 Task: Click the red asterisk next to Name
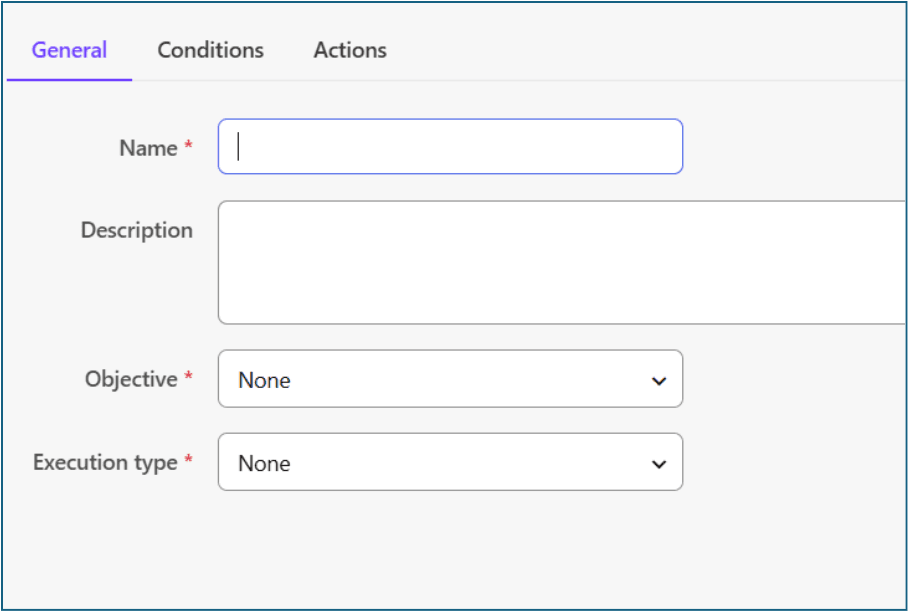pos(188,146)
